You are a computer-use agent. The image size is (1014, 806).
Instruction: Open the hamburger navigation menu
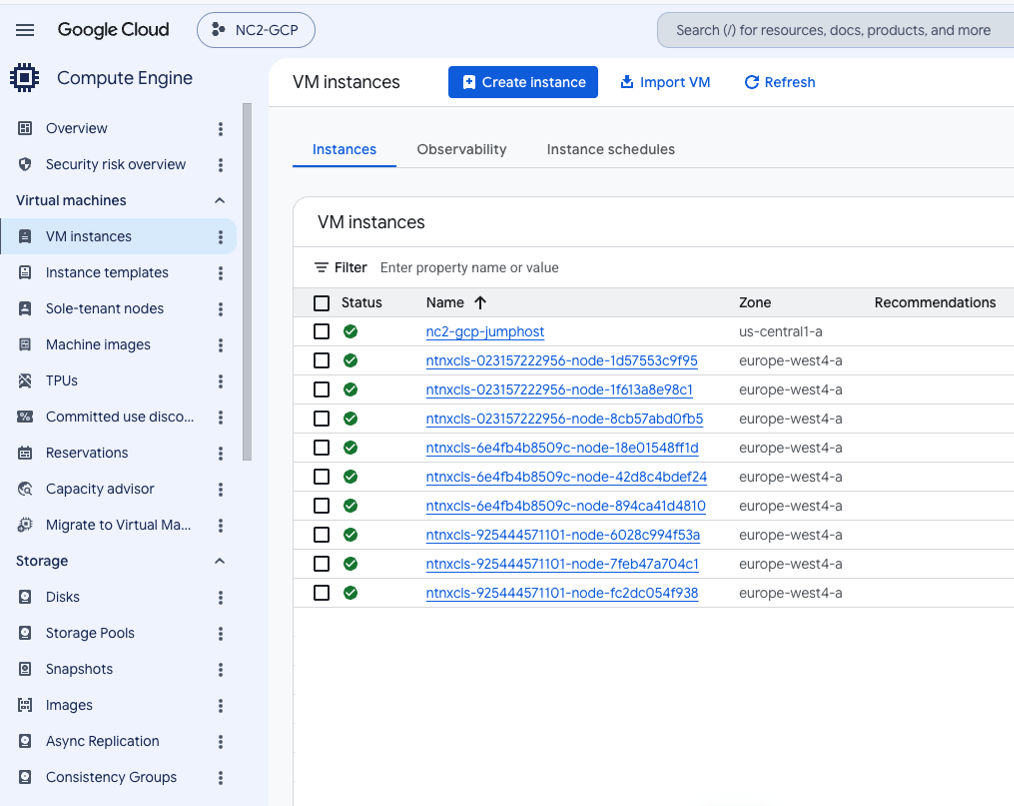tap(25, 30)
